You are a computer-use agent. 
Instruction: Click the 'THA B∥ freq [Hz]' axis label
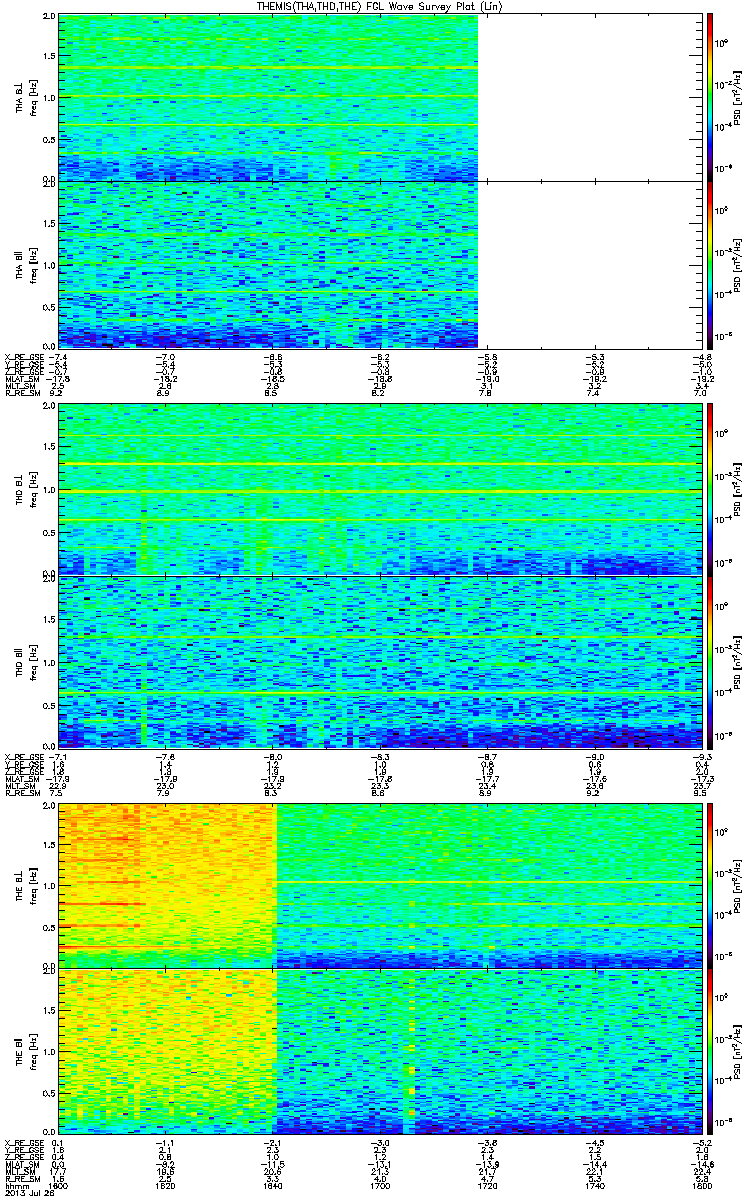click(25, 265)
